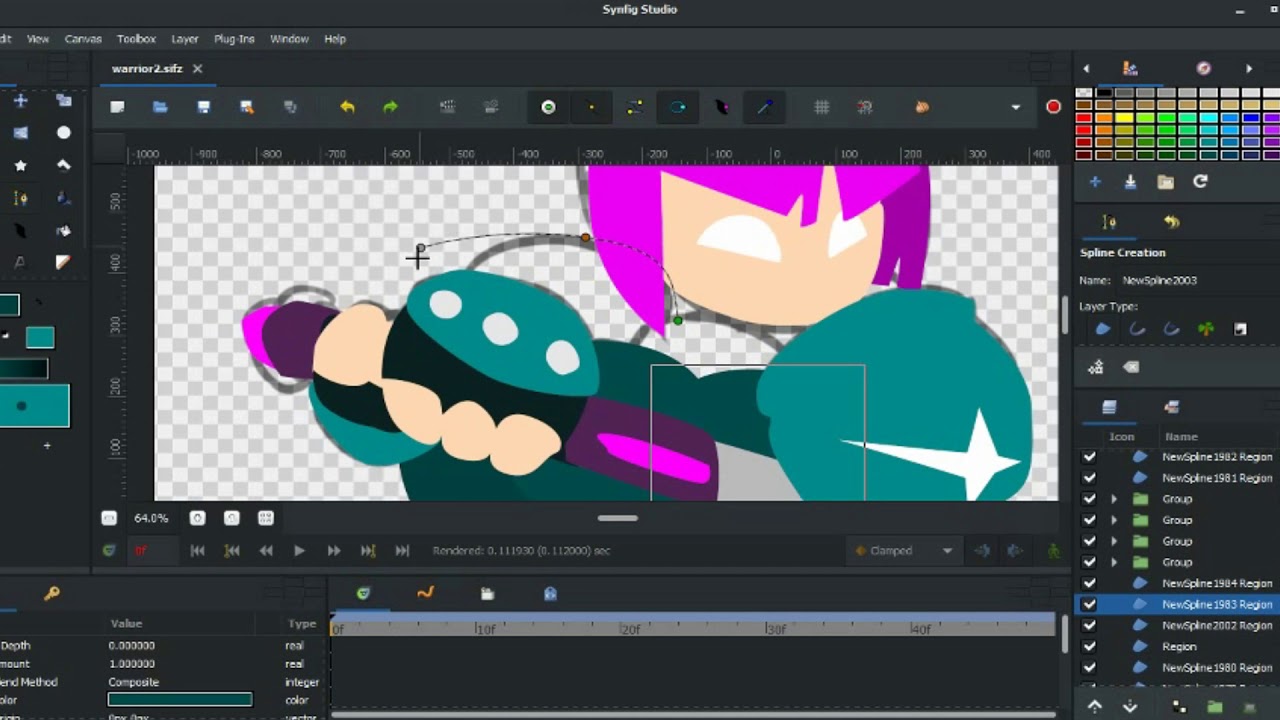Enable the Plant layer type

pos(1206,329)
